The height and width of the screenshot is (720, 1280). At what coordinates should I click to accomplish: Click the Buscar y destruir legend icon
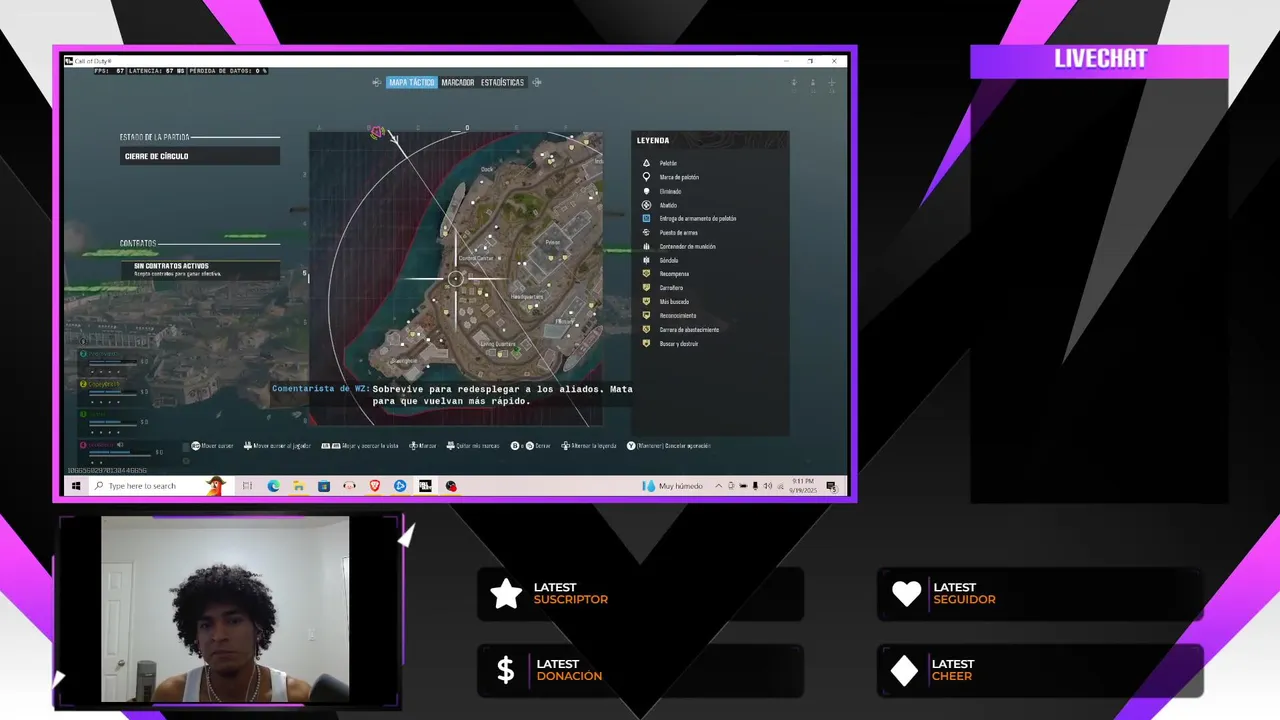pyautogui.click(x=646, y=343)
